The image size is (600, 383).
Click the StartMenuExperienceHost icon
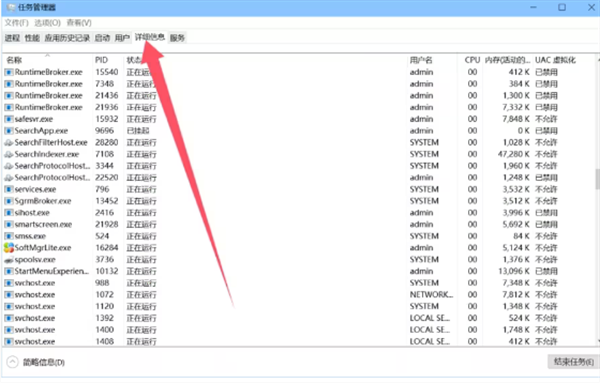8,271
